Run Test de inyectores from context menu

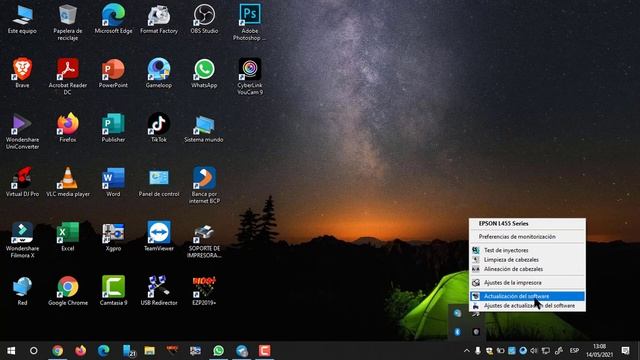[x=527, y=250]
